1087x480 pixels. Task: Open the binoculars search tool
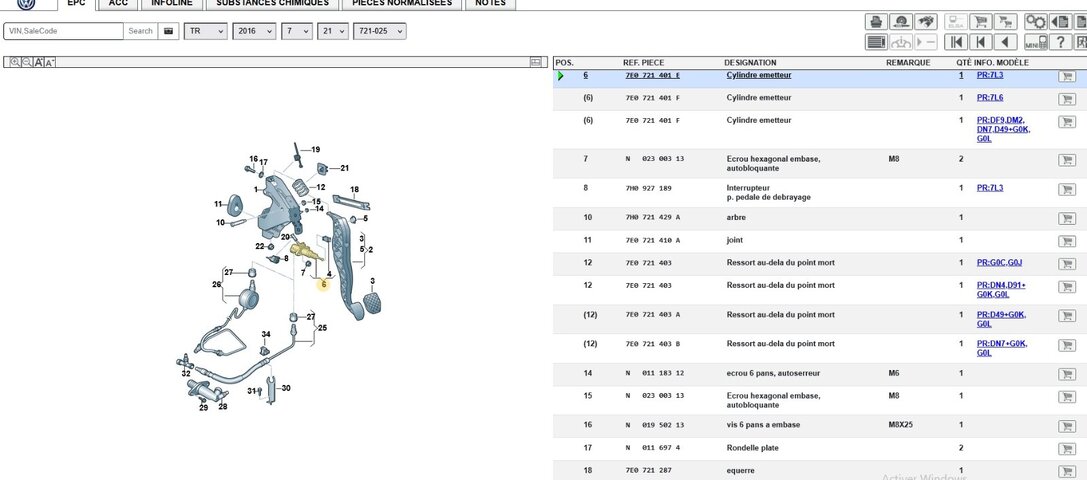(x=926, y=21)
